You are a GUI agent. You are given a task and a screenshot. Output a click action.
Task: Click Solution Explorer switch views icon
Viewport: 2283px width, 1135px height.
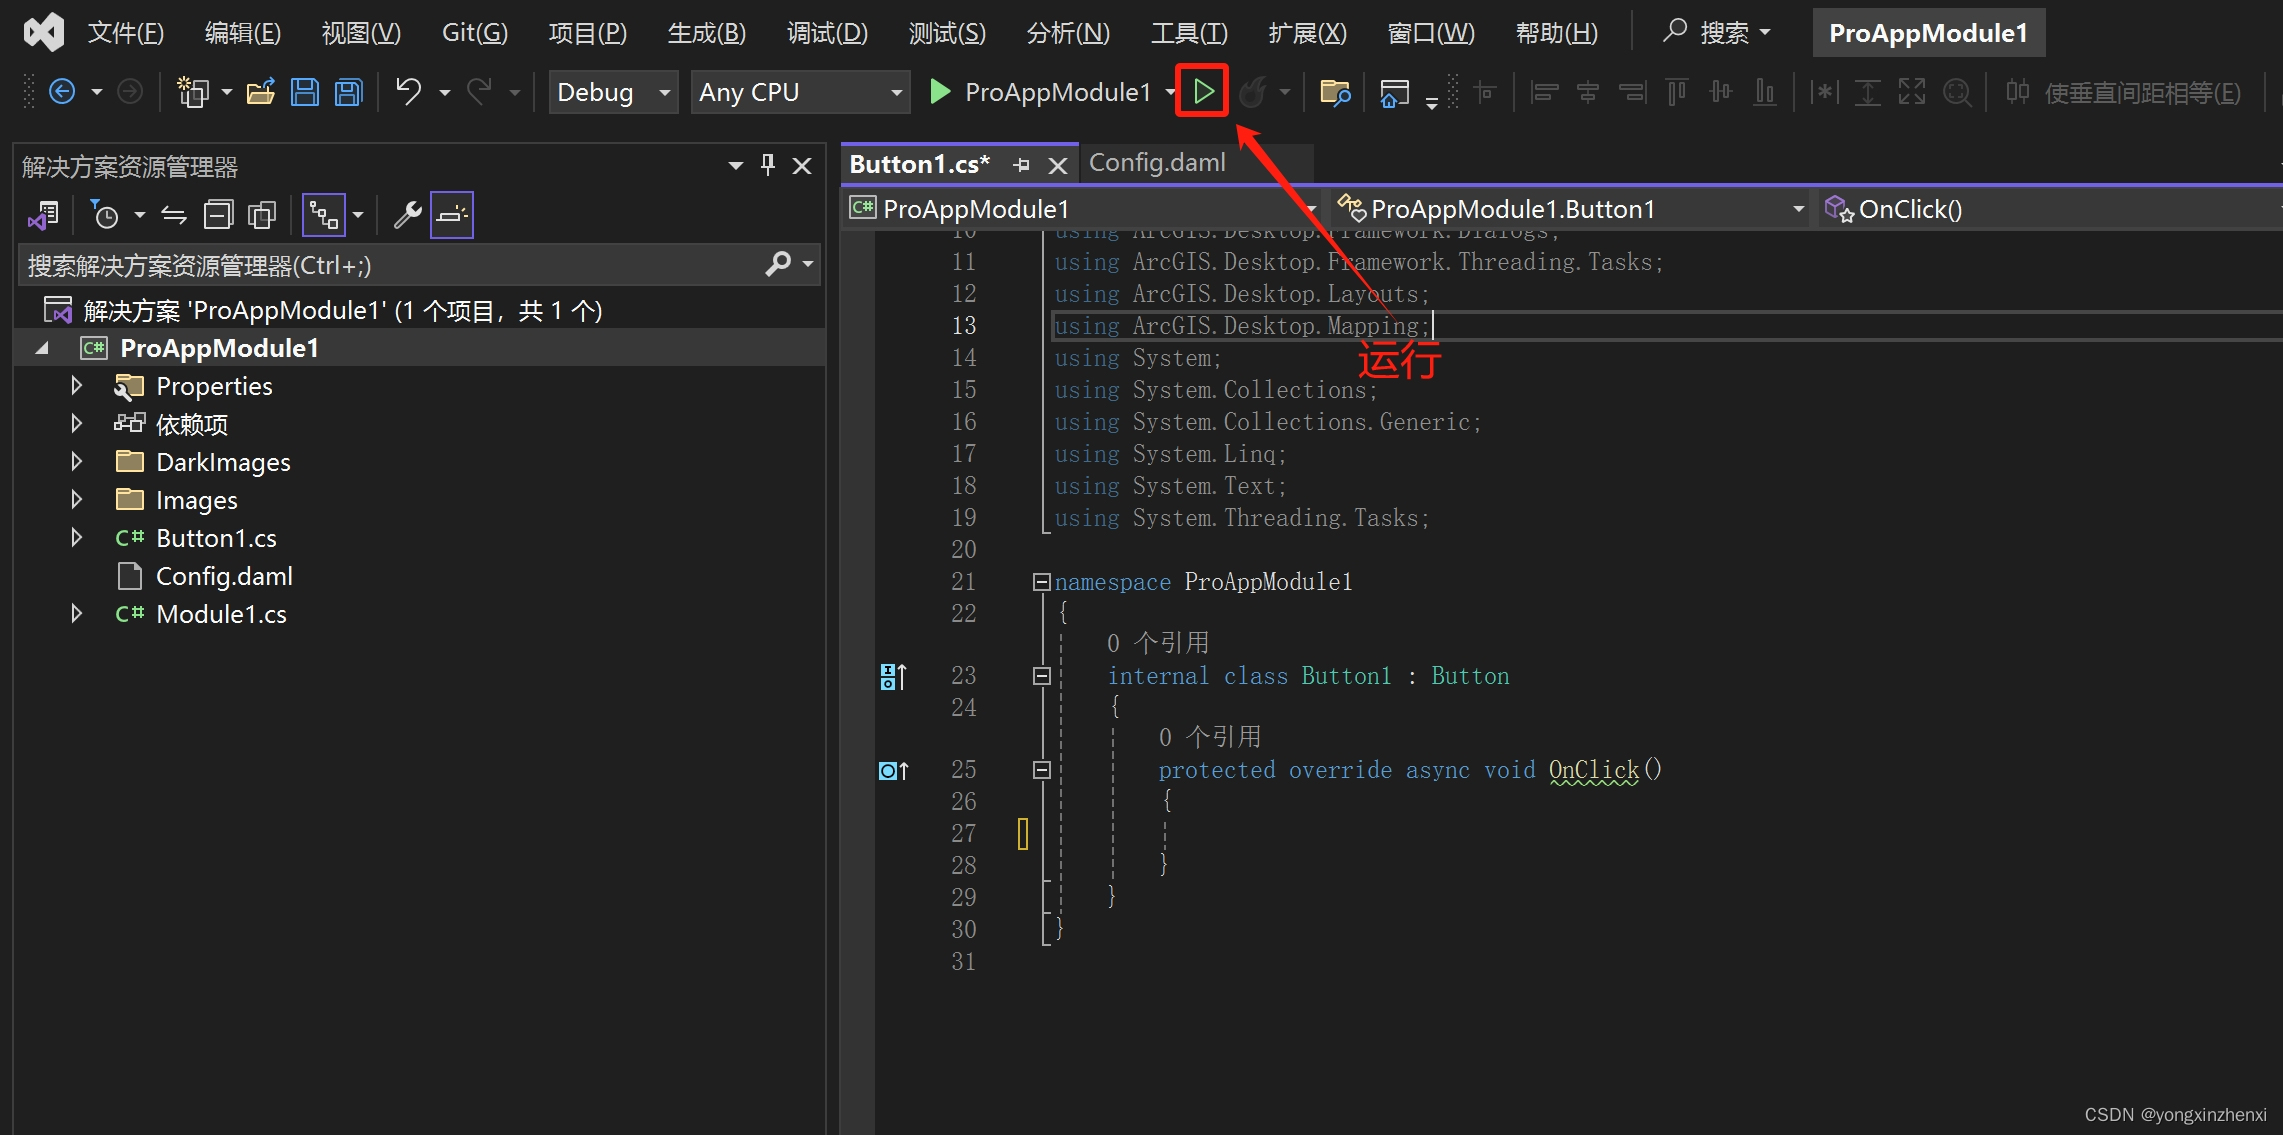tap(44, 215)
